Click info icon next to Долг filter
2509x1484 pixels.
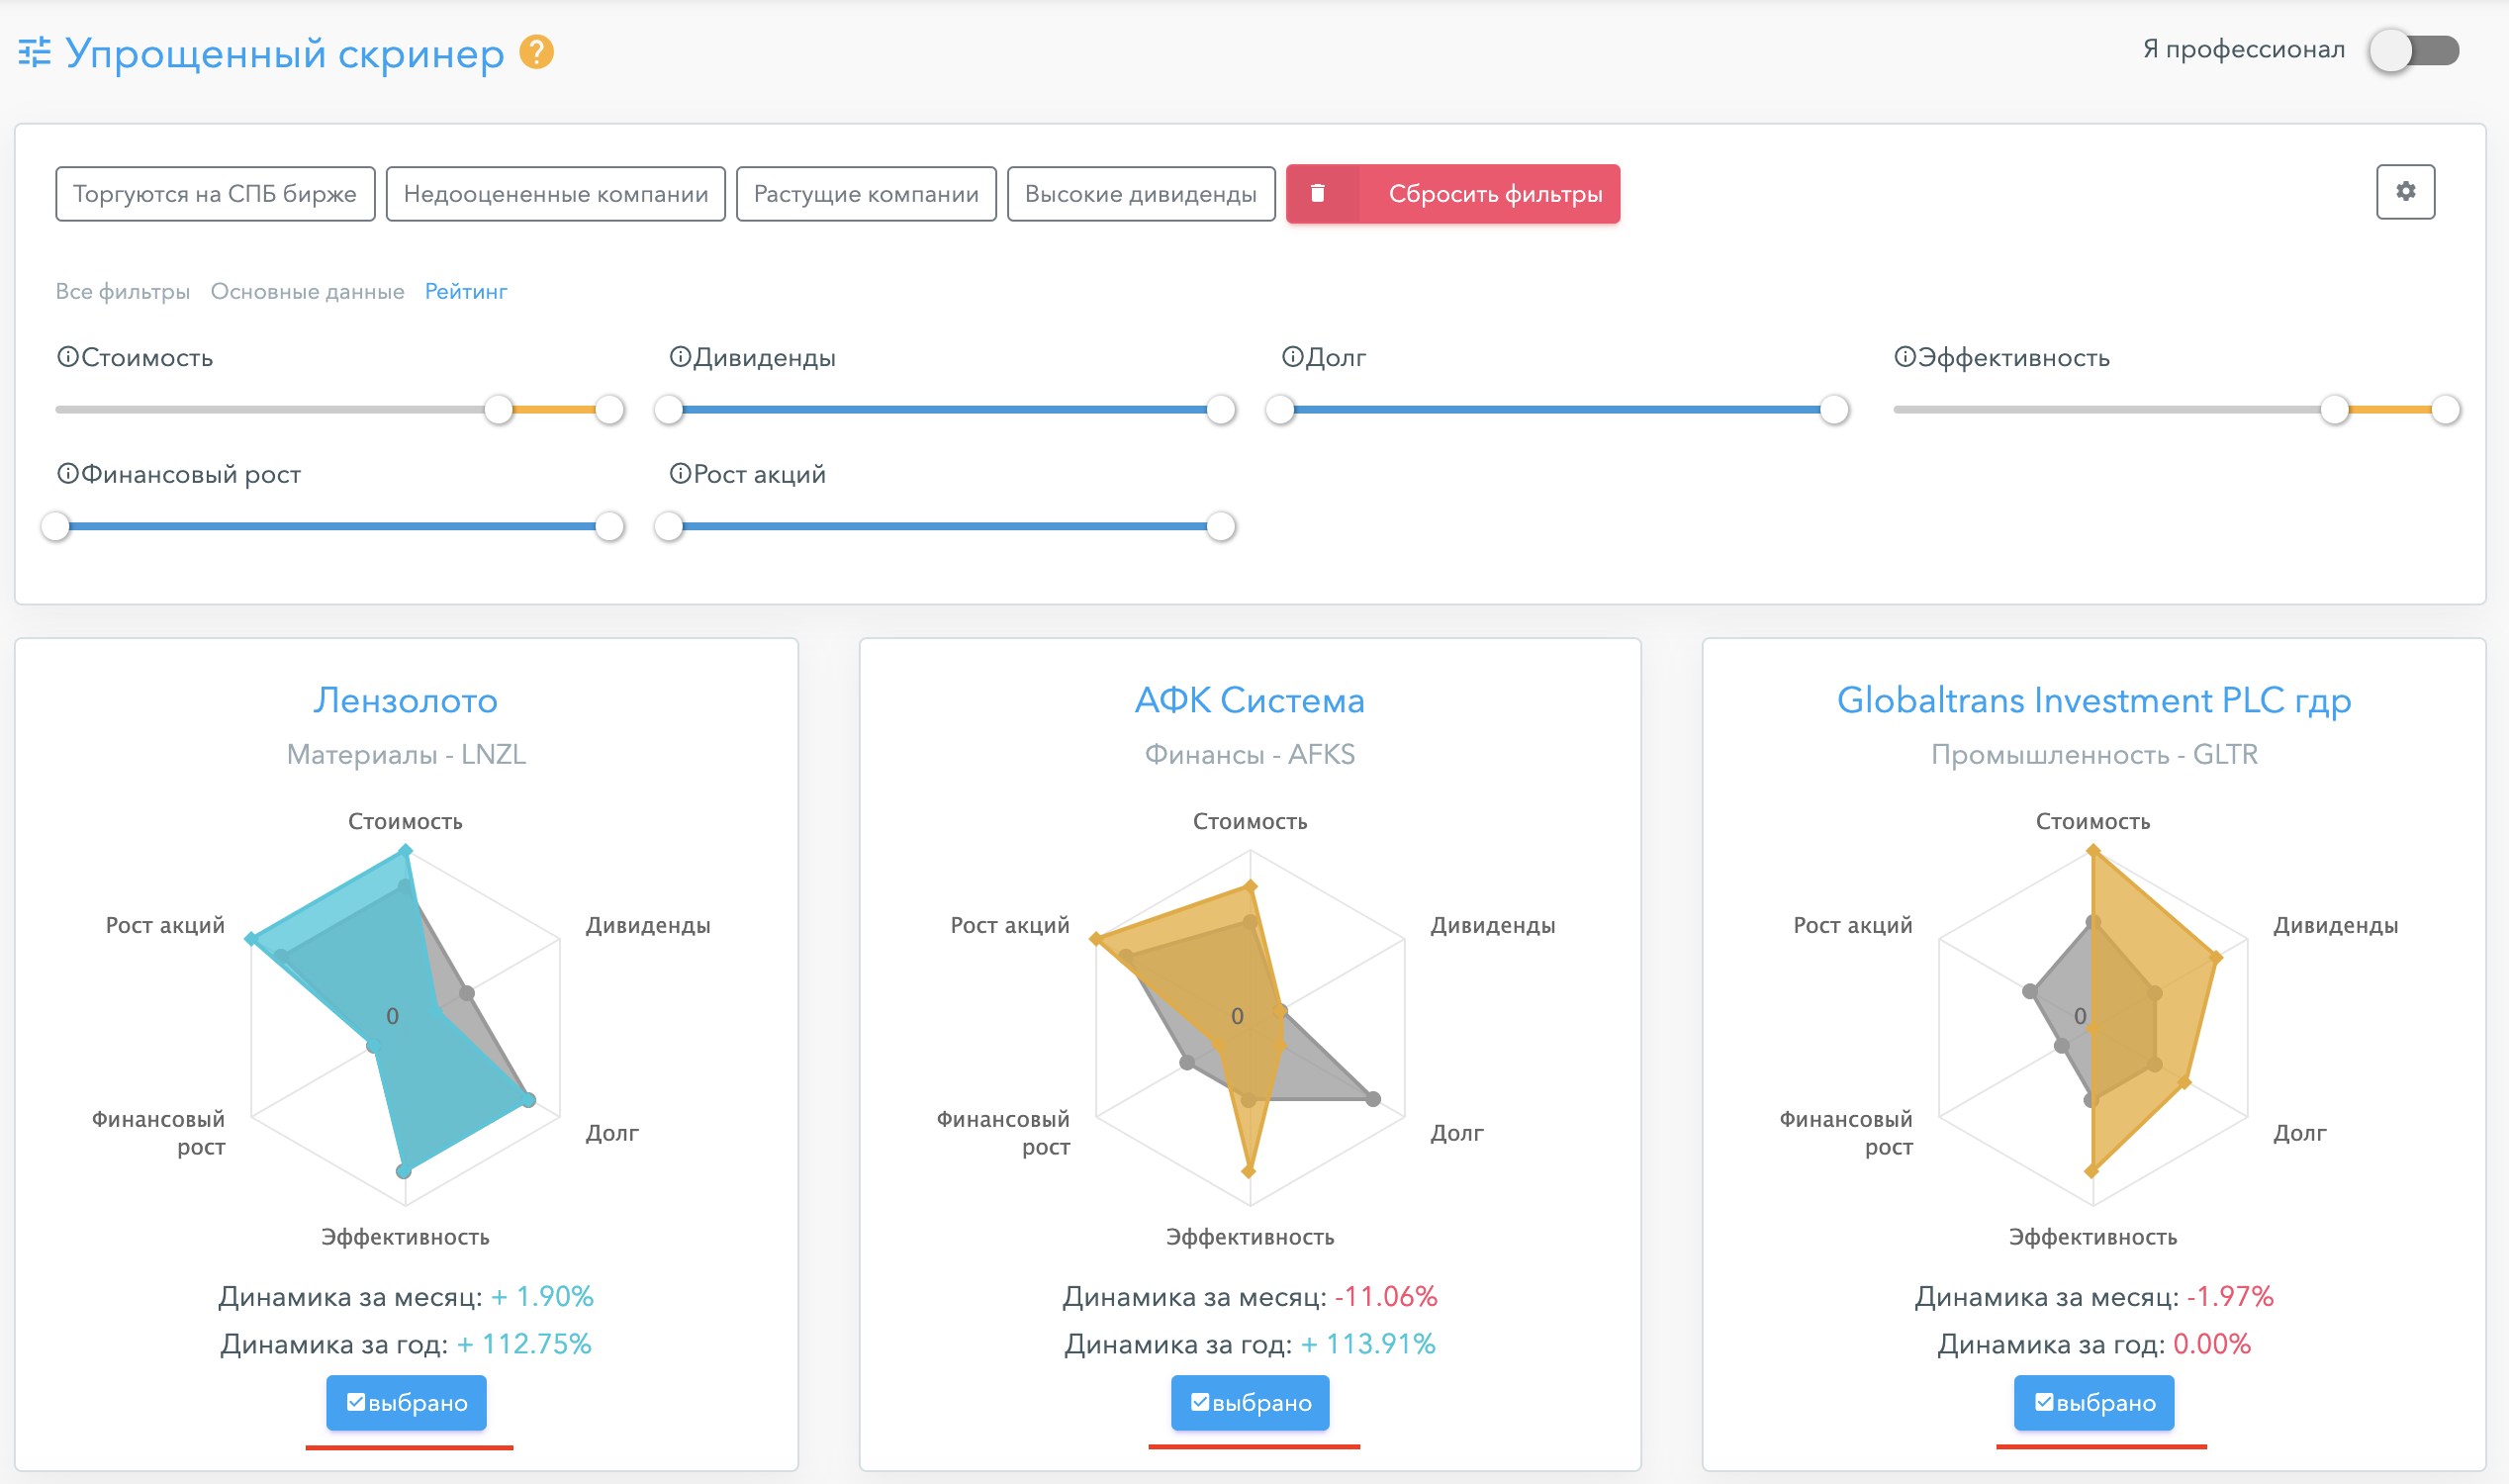1293,357
